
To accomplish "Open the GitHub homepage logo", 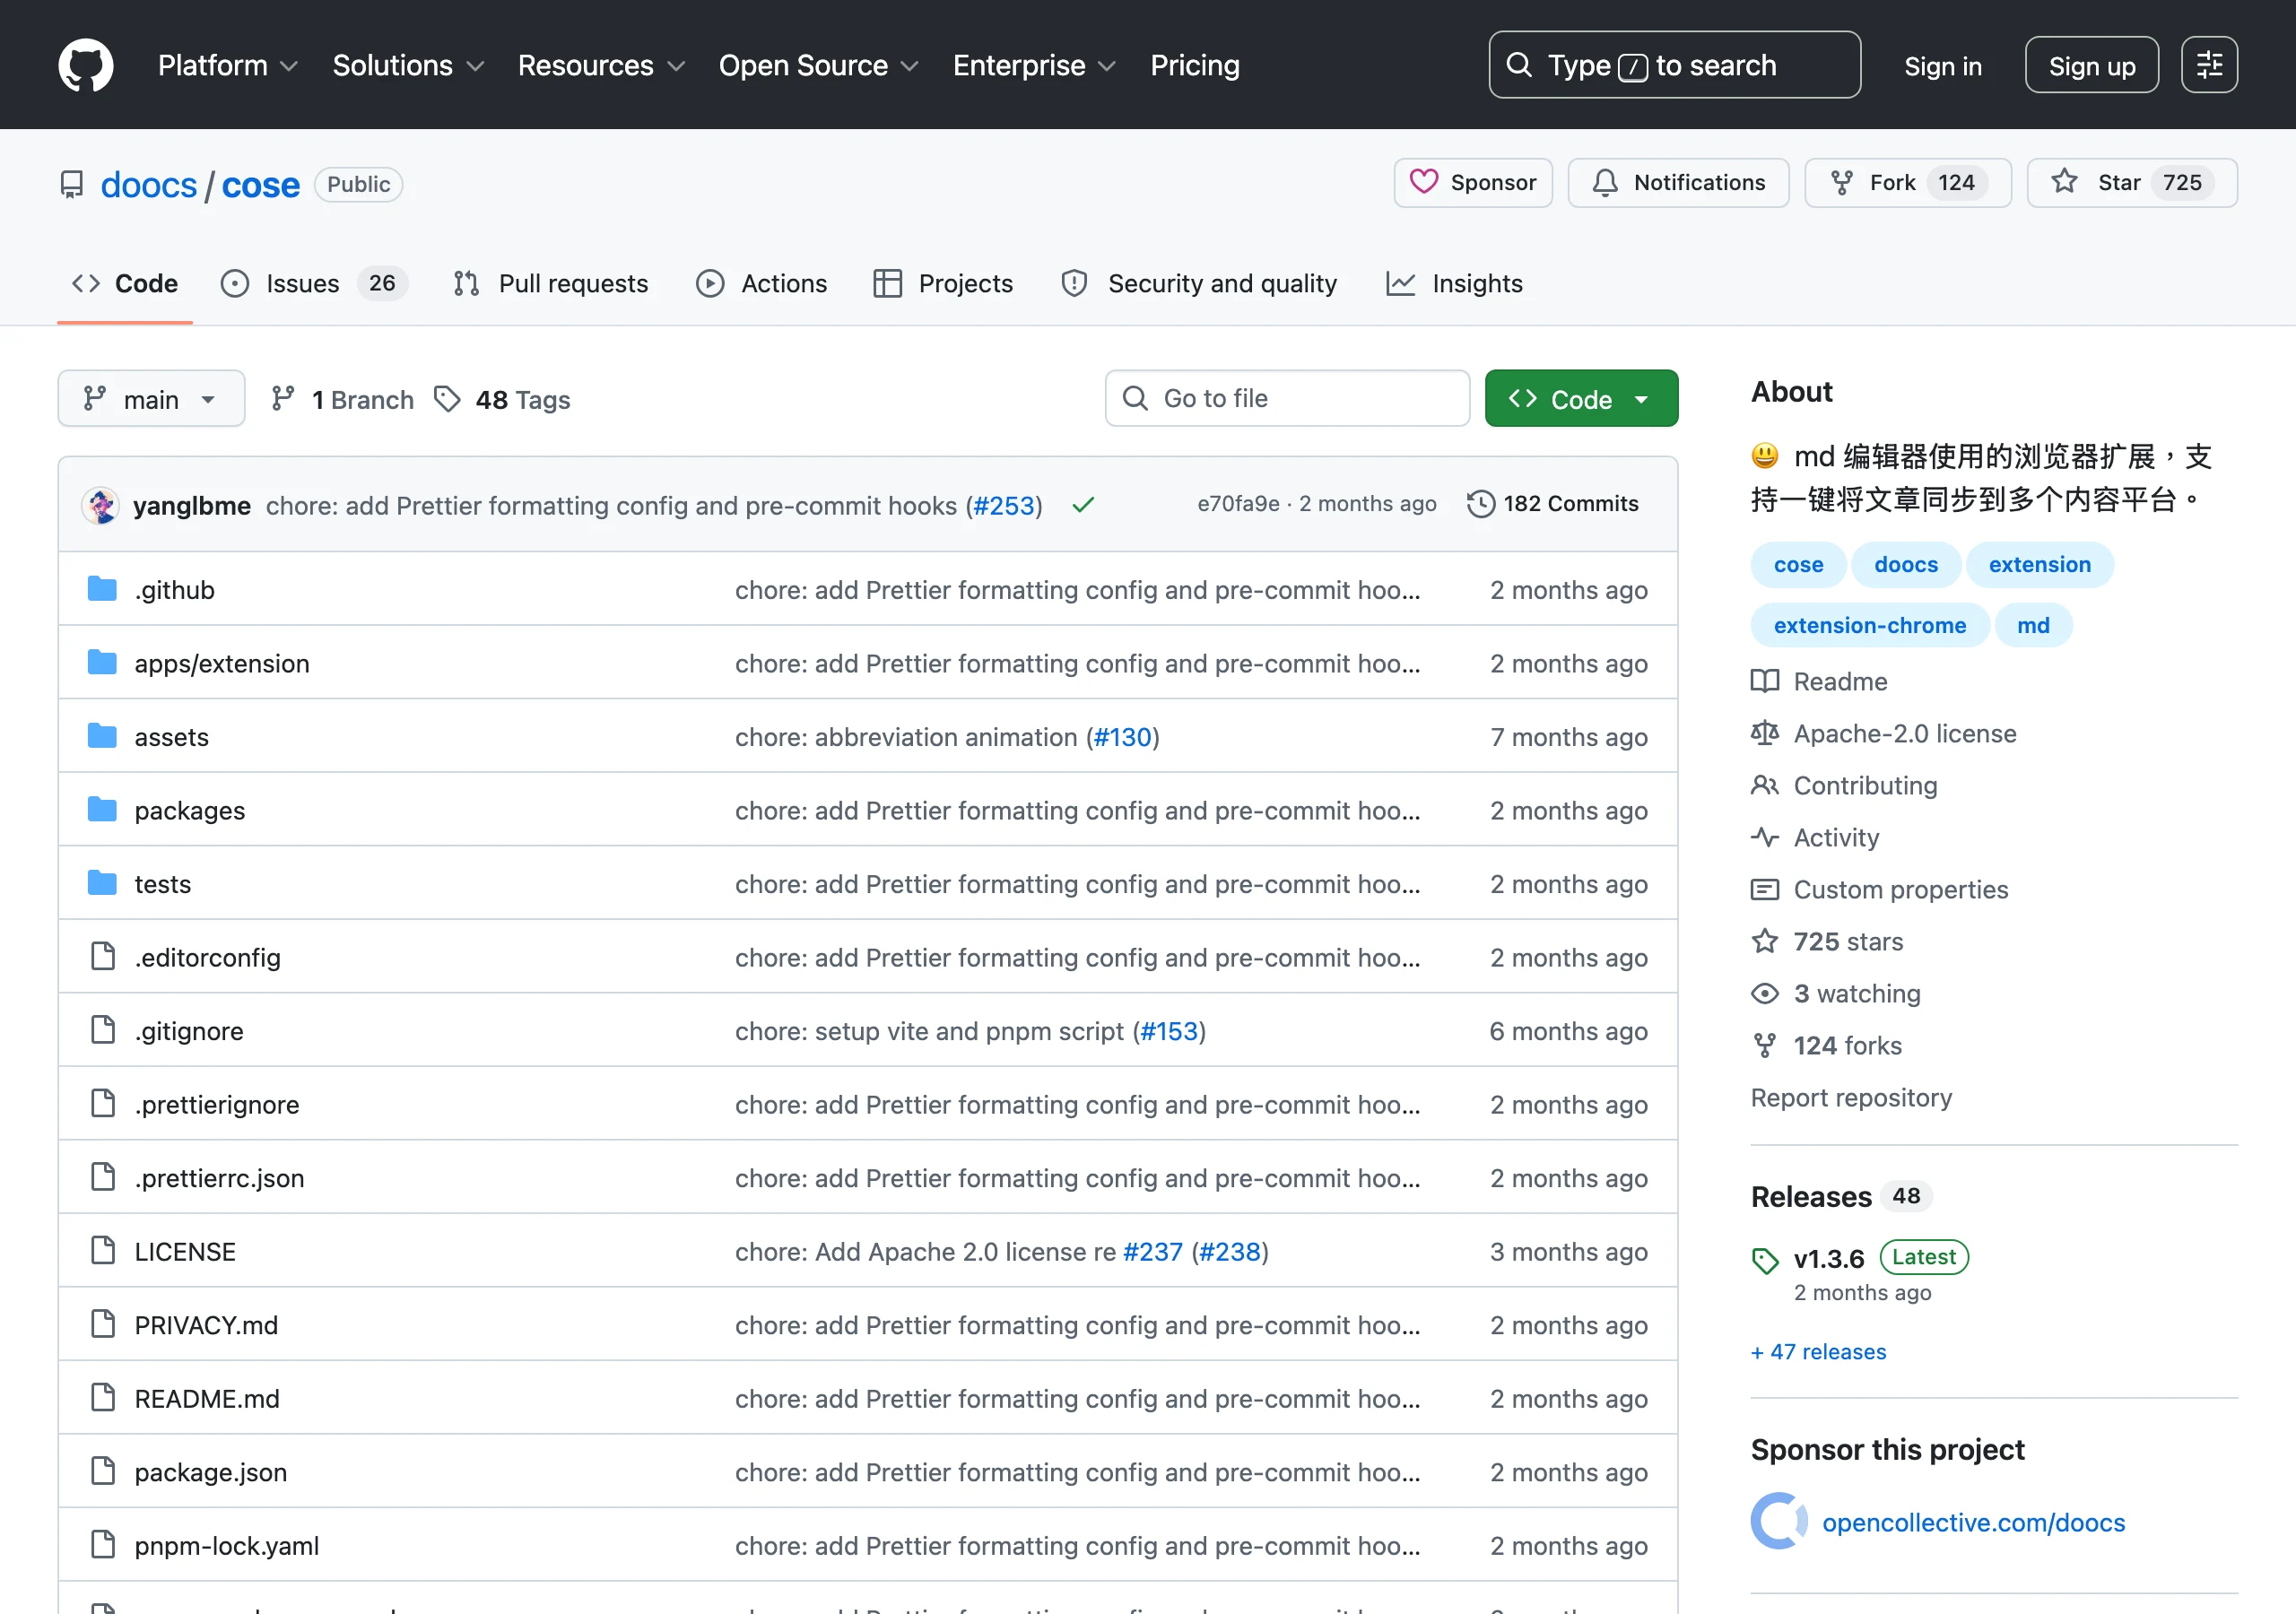I will click(x=86, y=65).
